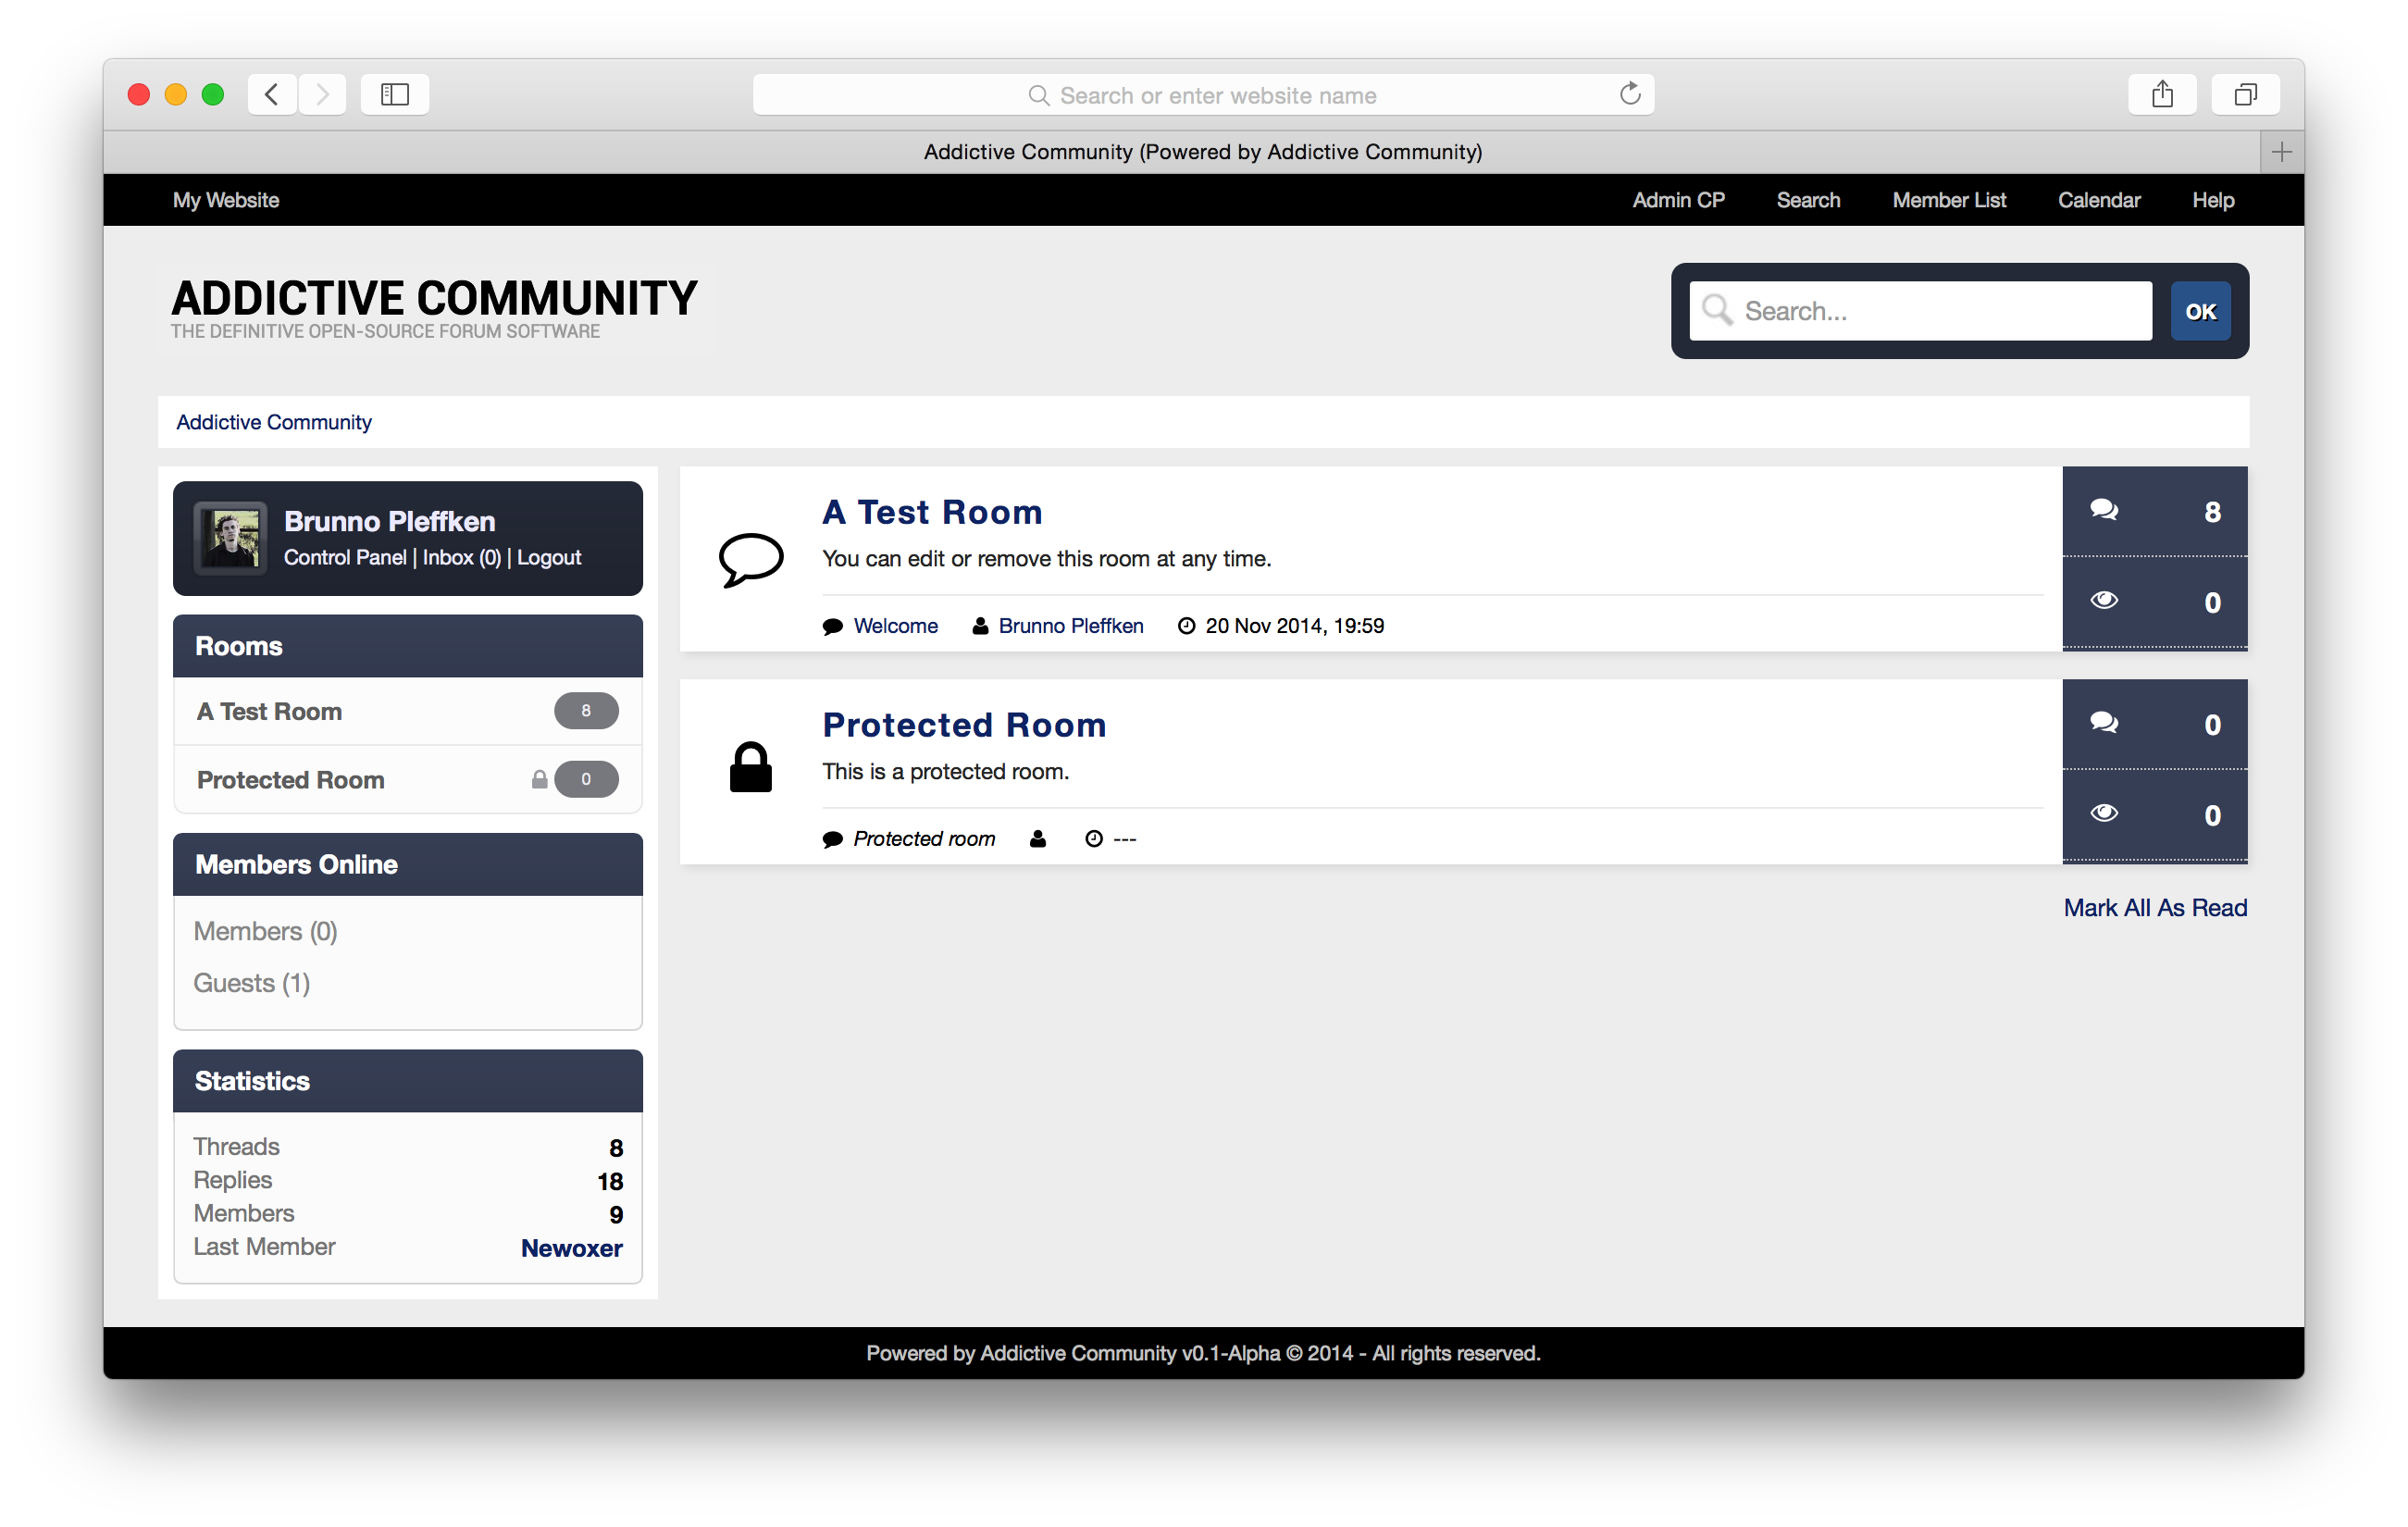Click the show all tabs icon
Screen dimensions: 2408x1527
pos(2245,95)
